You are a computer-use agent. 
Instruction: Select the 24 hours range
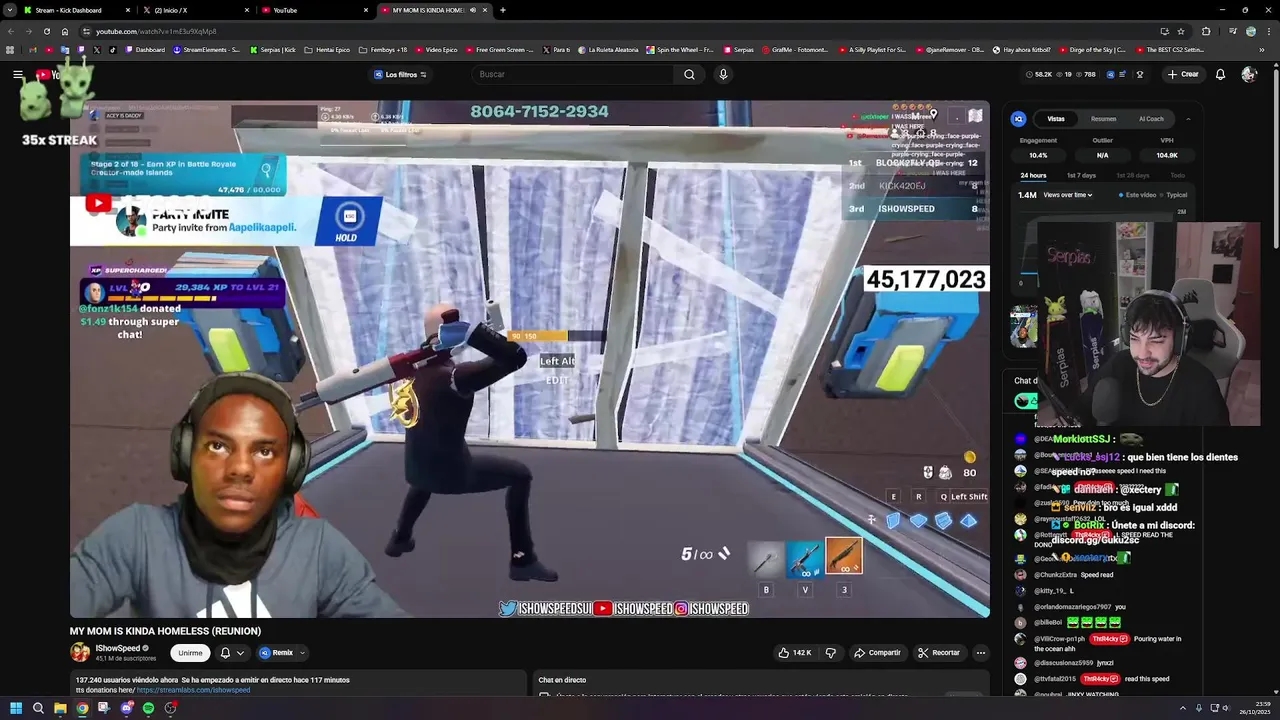[x=1033, y=176]
